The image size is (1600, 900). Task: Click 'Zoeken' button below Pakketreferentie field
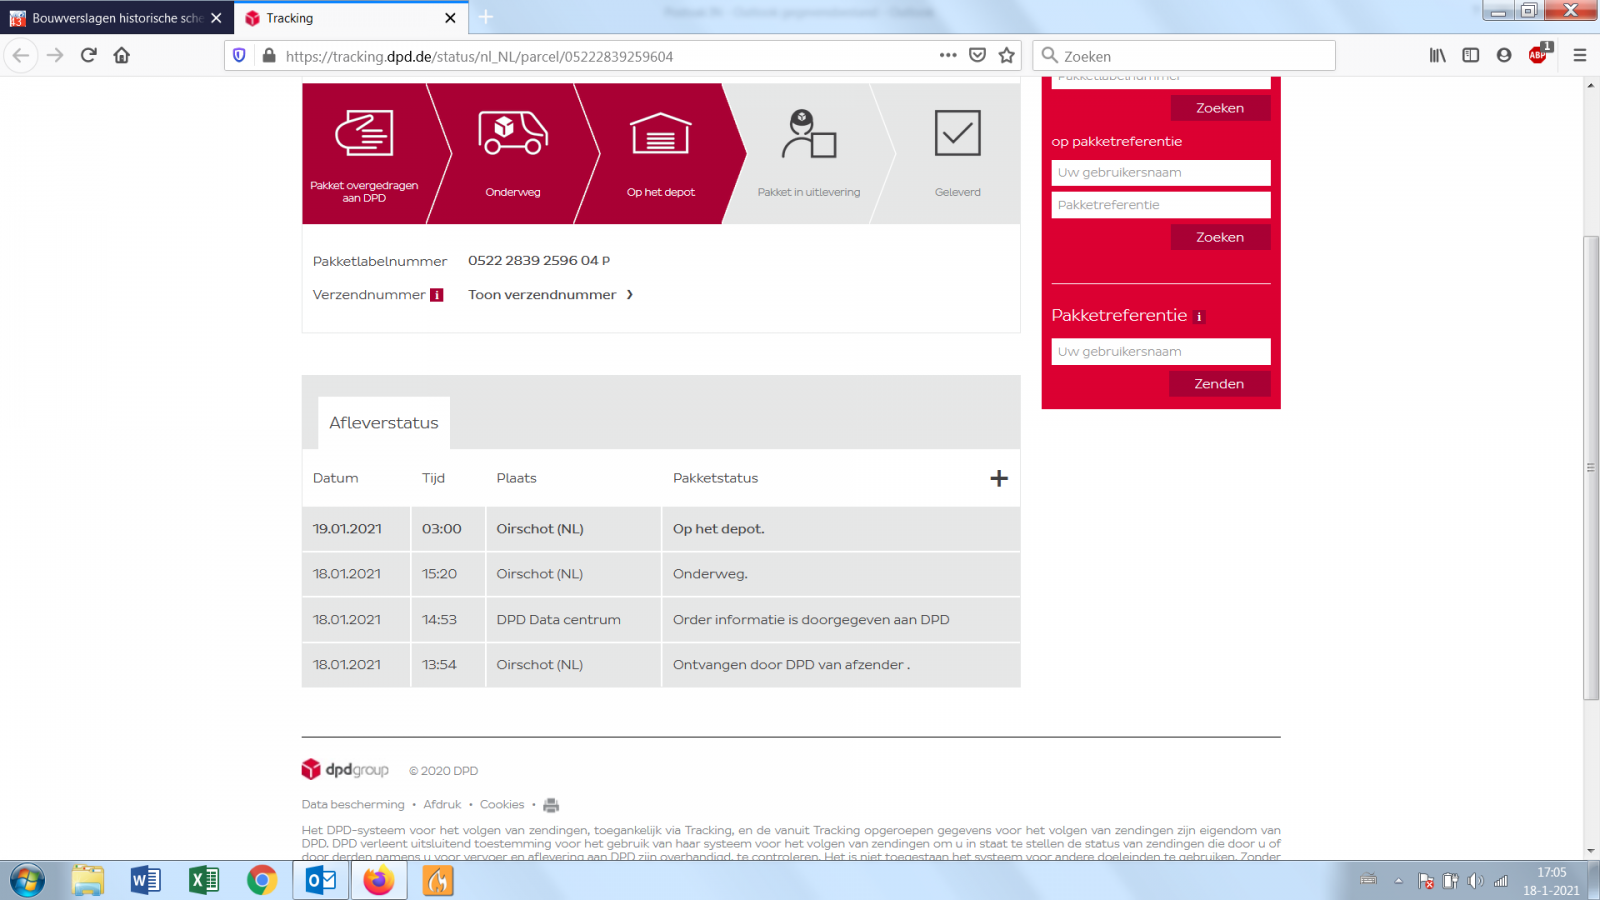(x=1220, y=237)
